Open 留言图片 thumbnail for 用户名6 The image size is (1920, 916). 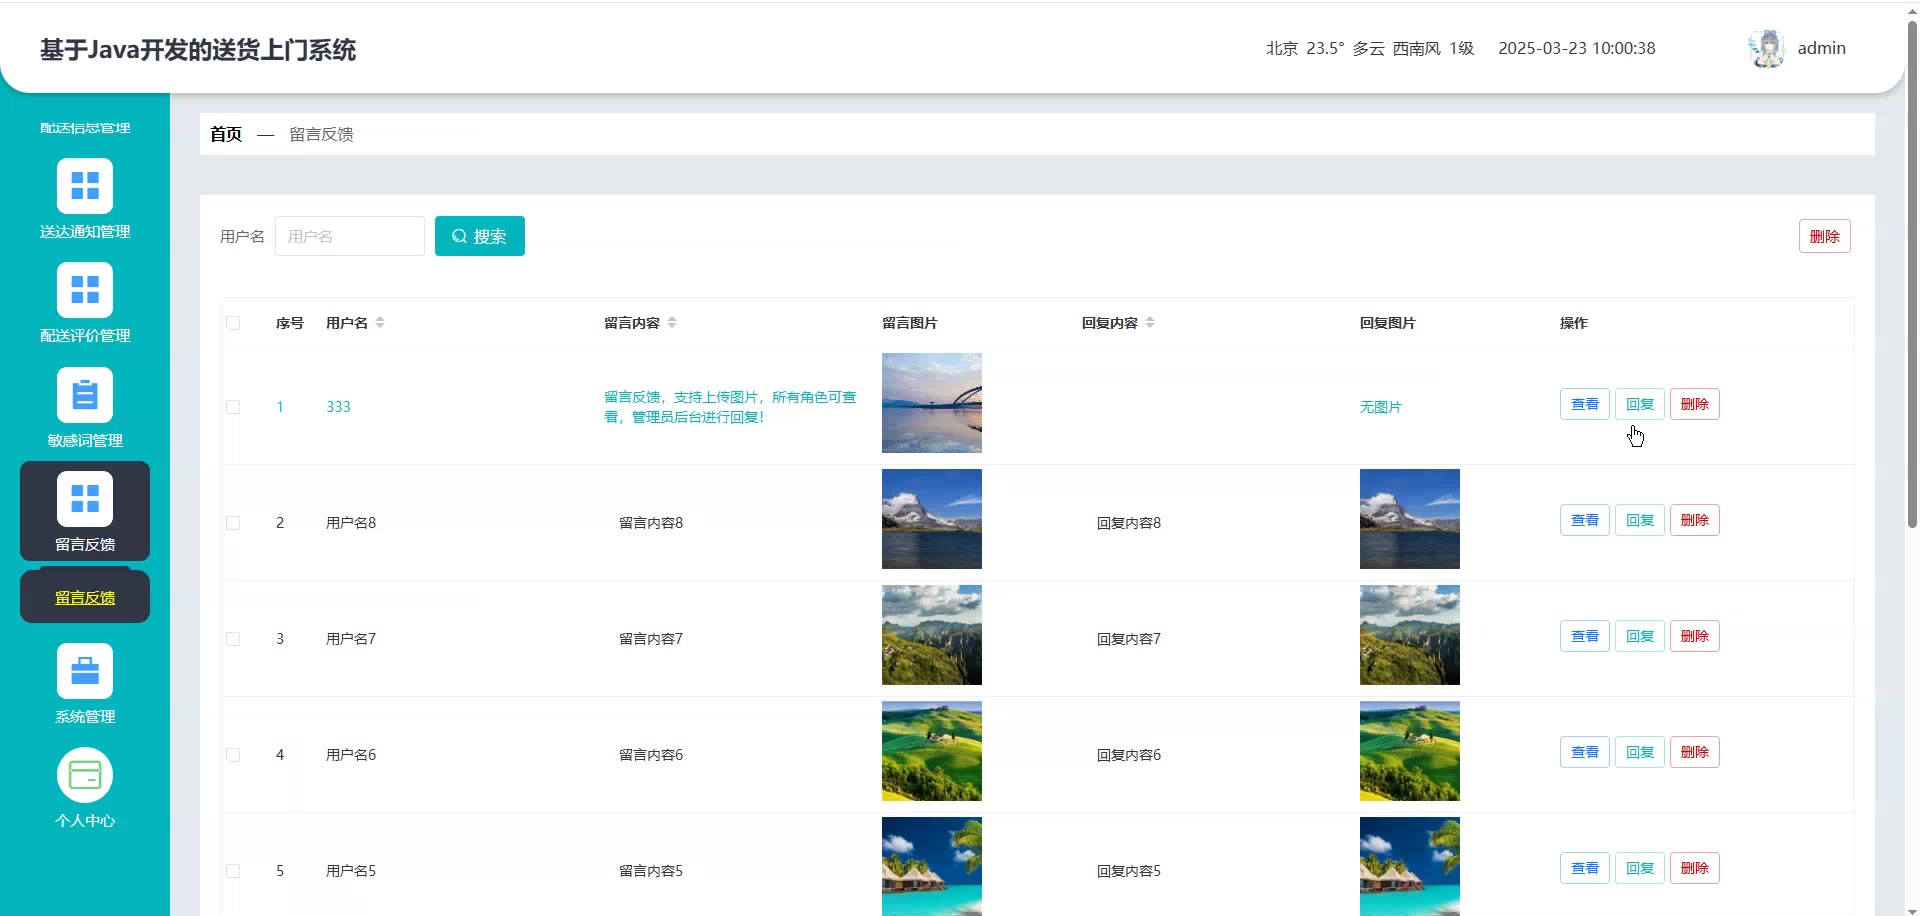[932, 751]
